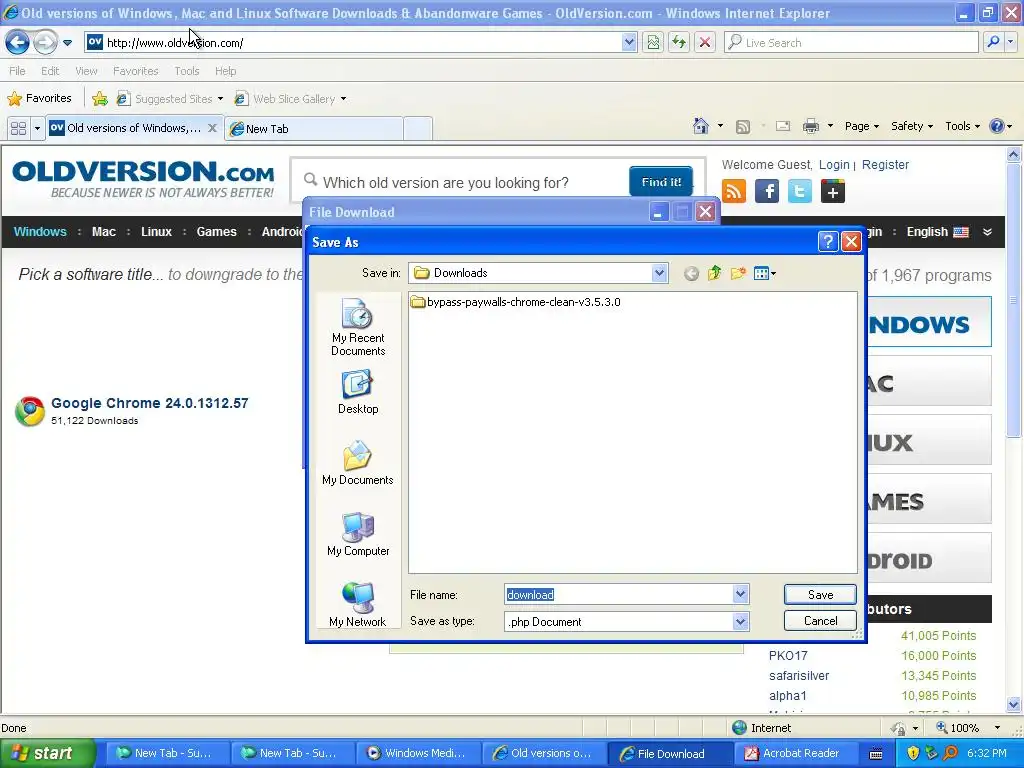1024x768 pixels.
Task: Click the File name text field
Action: [x=618, y=594]
